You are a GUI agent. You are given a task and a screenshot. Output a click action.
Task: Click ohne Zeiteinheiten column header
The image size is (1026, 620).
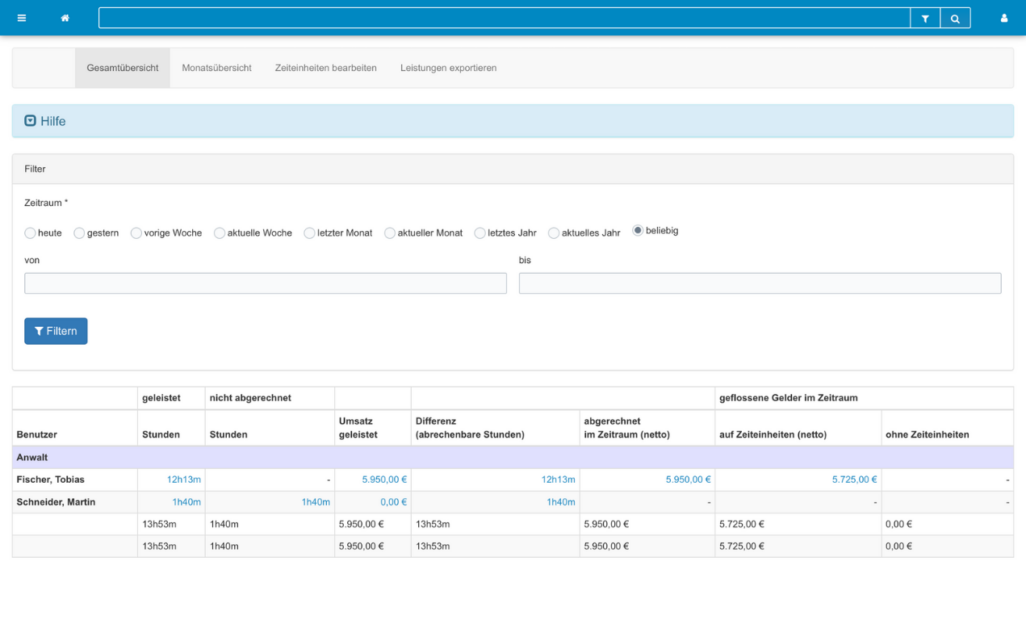coord(927,434)
